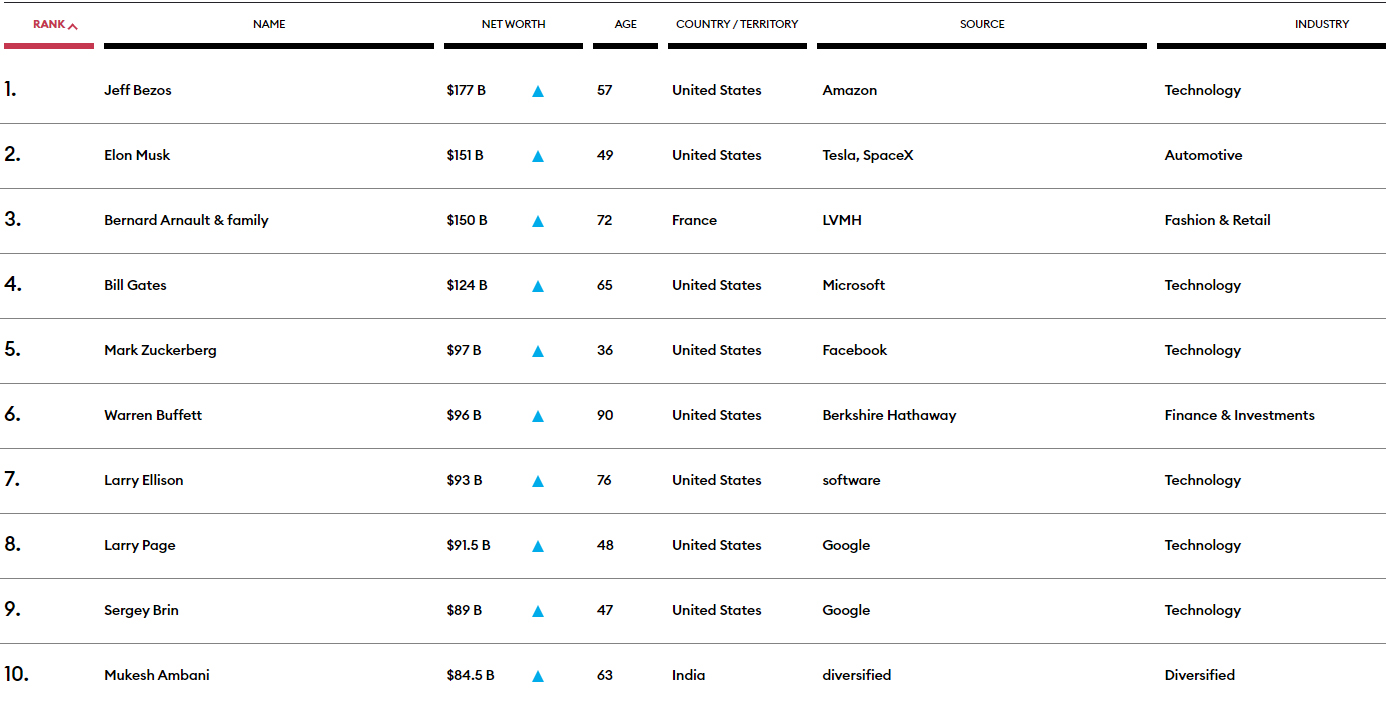Click Berkshire Hathaway in the source column
Viewport: 1386px width, 707px height.
tap(889, 415)
